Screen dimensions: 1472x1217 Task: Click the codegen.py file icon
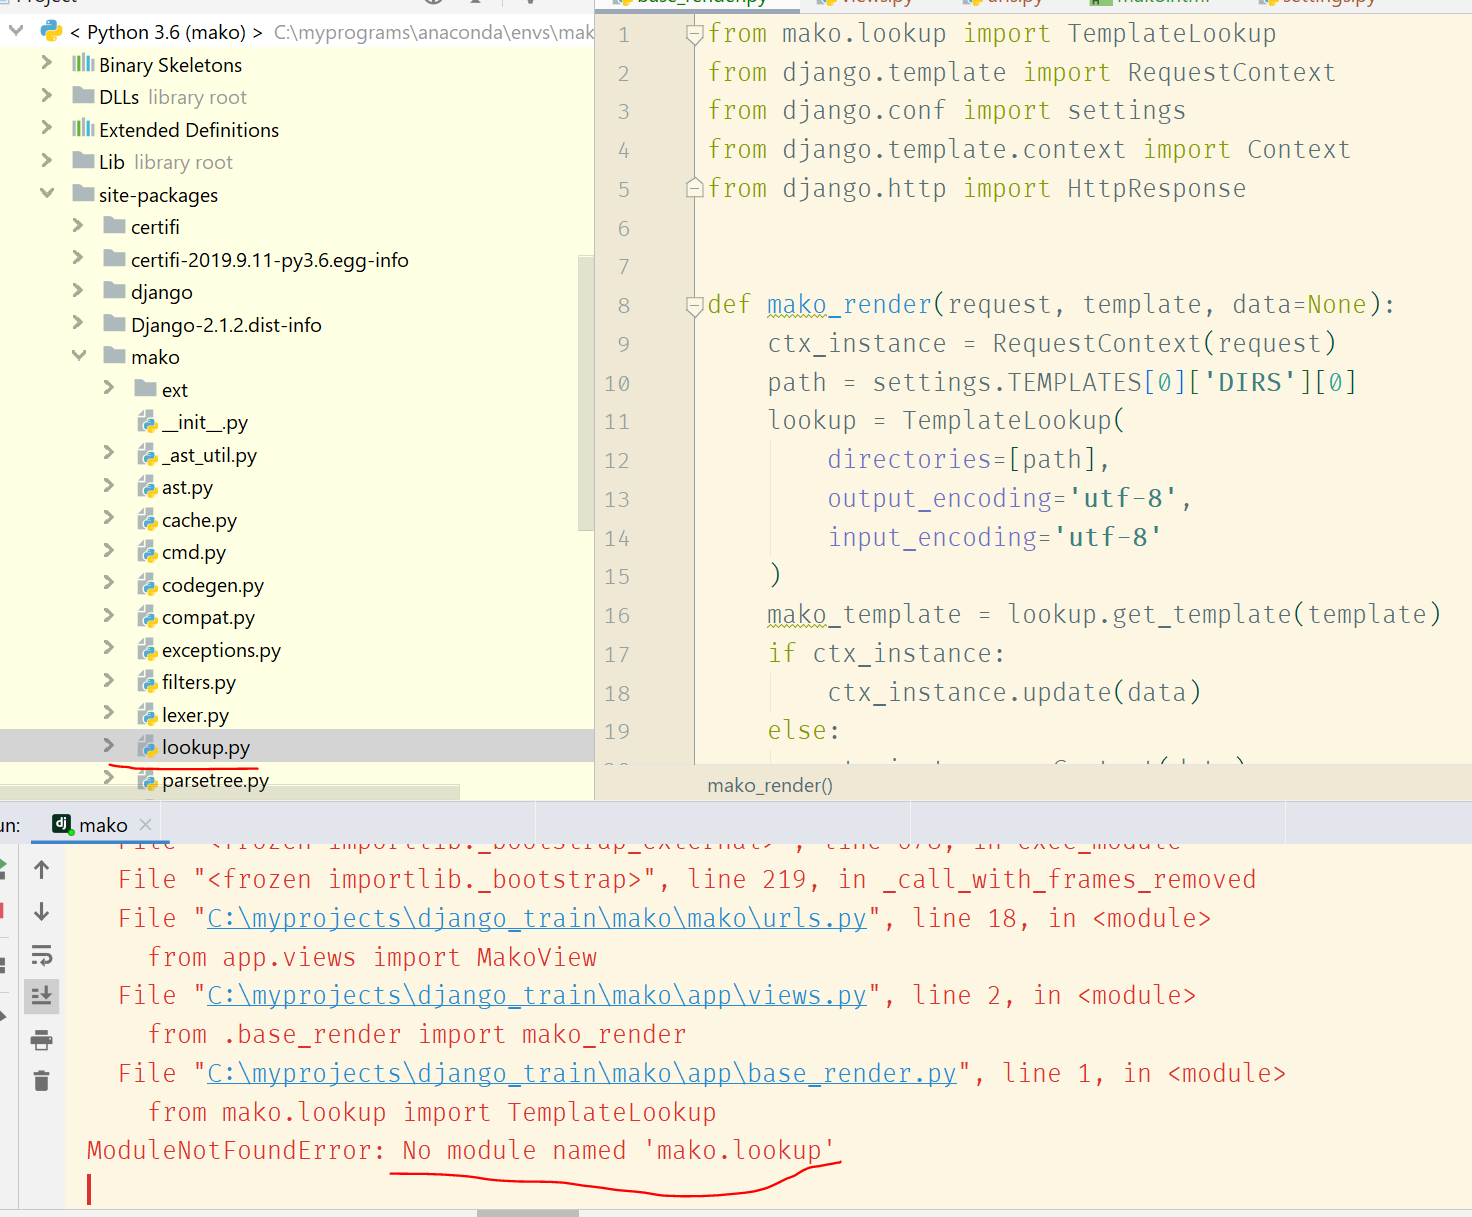coord(147,585)
